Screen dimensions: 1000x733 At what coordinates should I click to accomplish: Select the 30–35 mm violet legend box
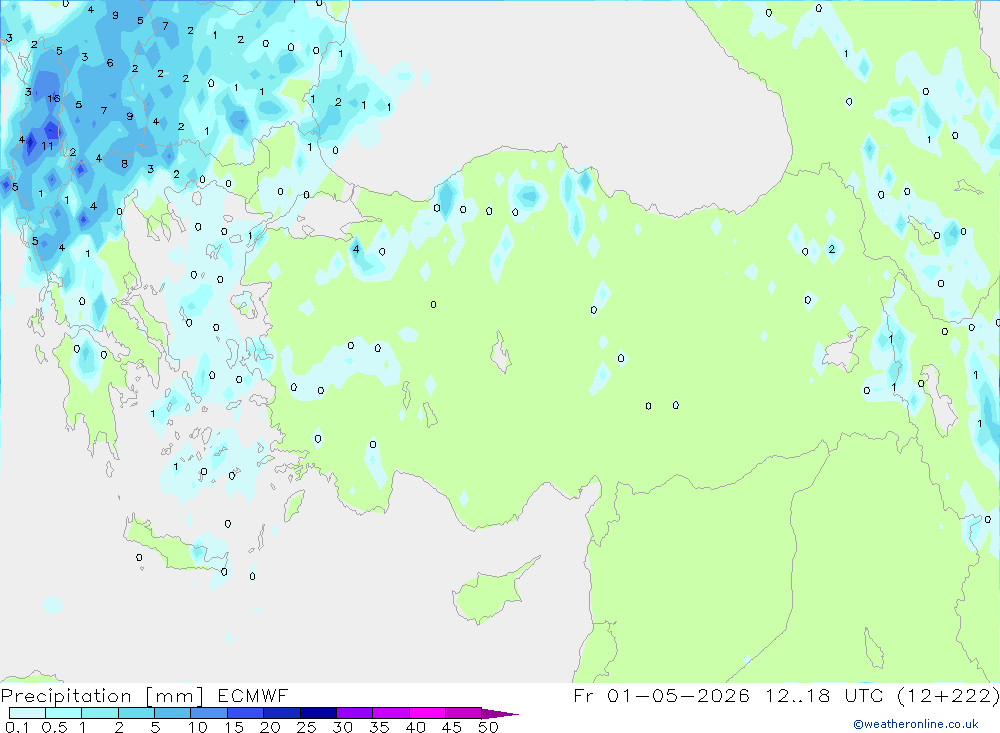coord(355,713)
